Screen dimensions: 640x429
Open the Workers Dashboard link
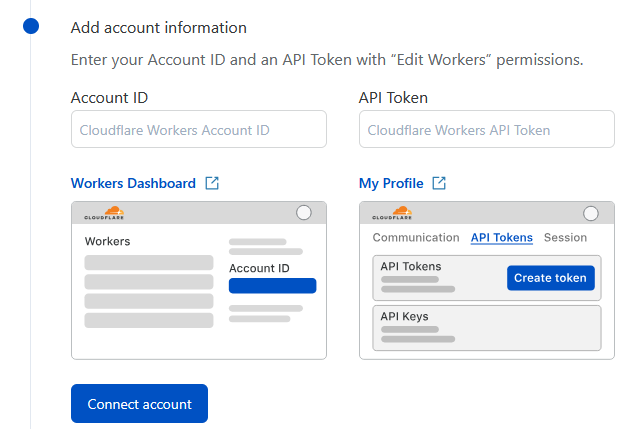tap(133, 183)
